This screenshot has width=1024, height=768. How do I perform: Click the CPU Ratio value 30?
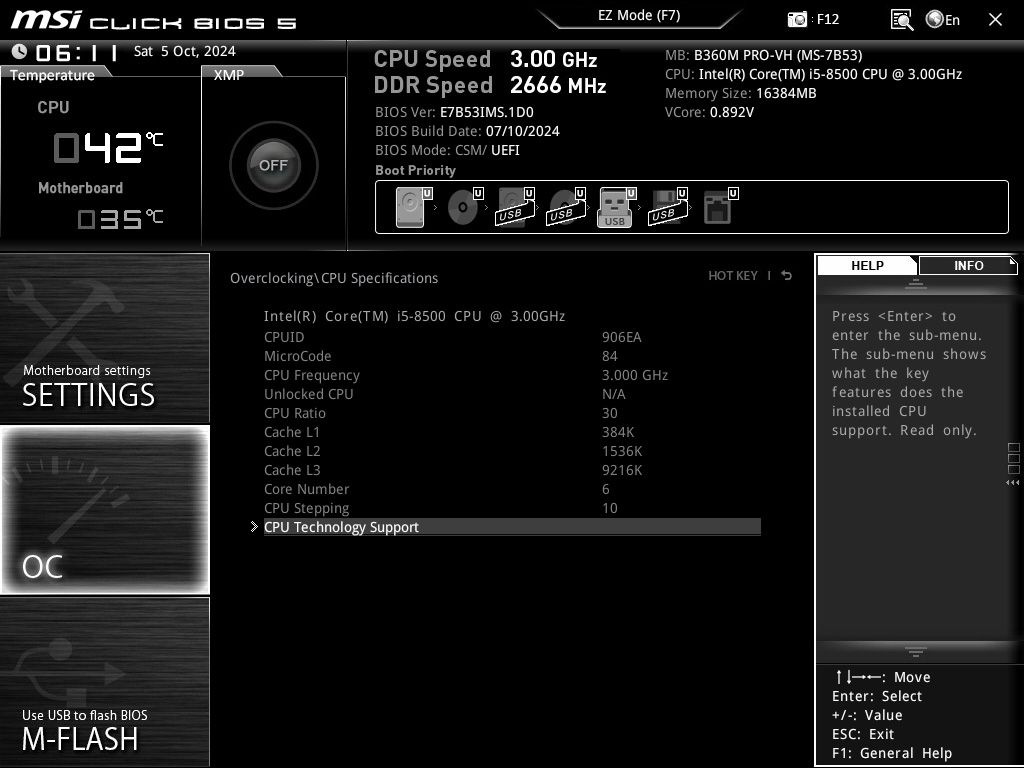tap(609, 413)
